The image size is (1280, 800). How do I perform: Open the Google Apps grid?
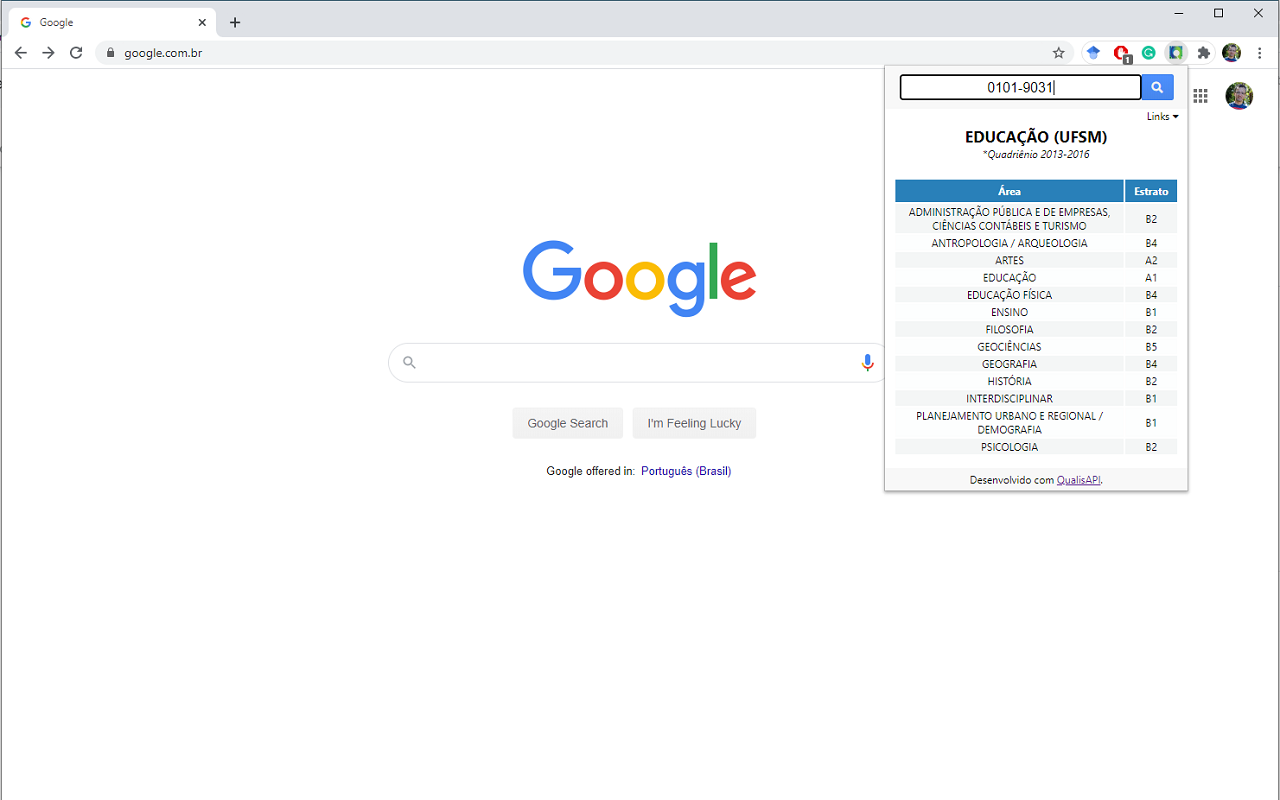[x=1200, y=96]
